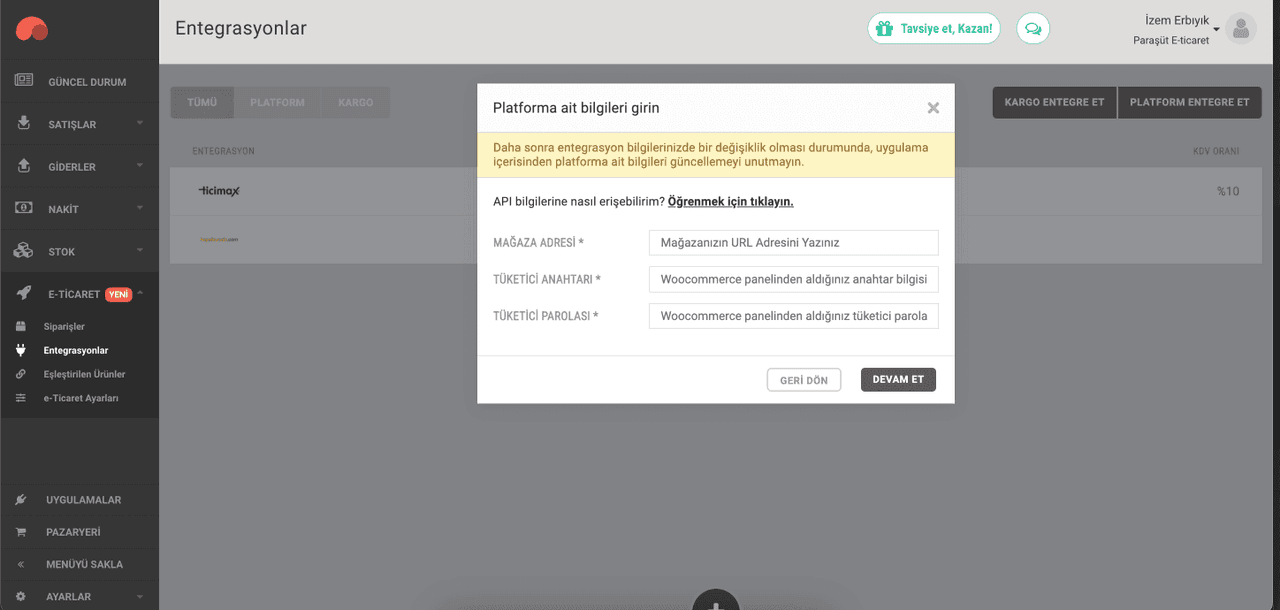Viewport: 1280px width, 610px height.
Task: Open Entegrasyonlar submenu item
Action: point(76,350)
